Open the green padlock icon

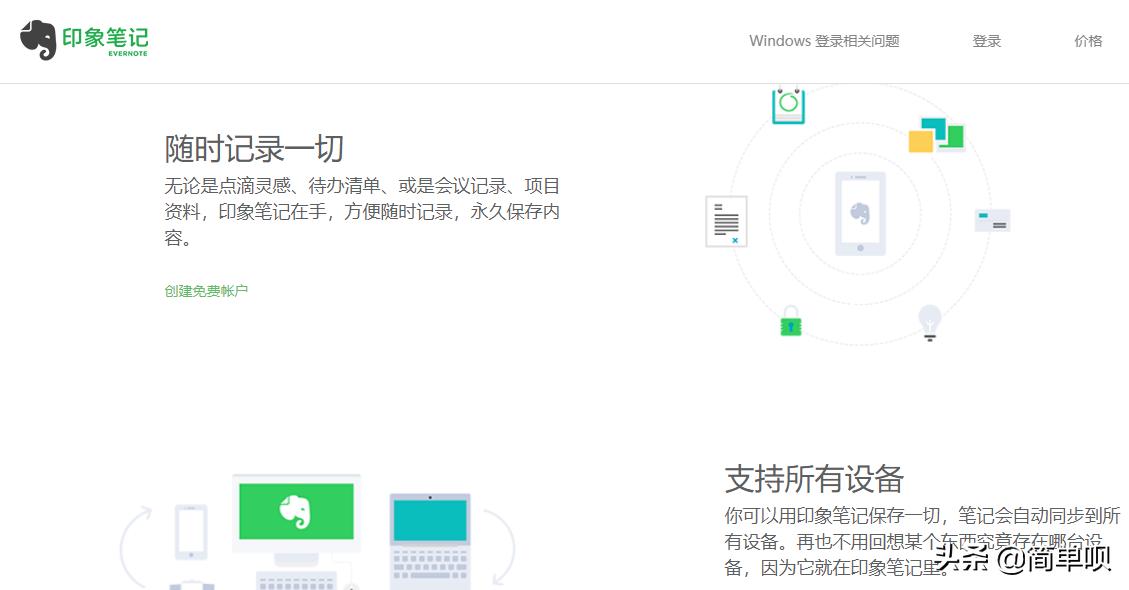click(790, 325)
